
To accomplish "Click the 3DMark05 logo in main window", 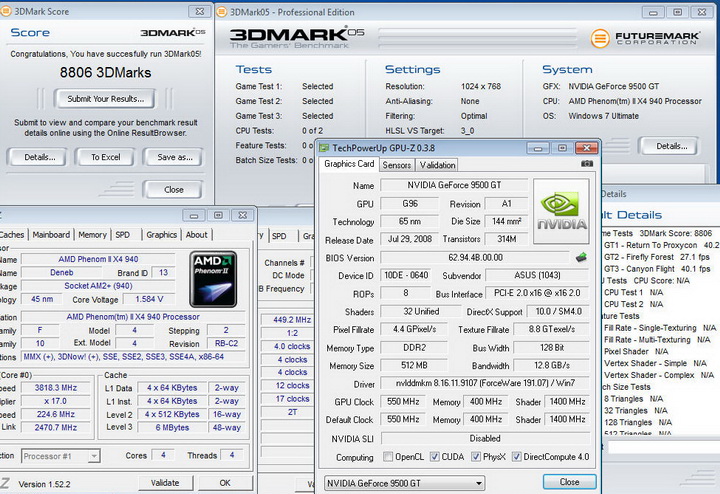I will (x=297, y=37).
